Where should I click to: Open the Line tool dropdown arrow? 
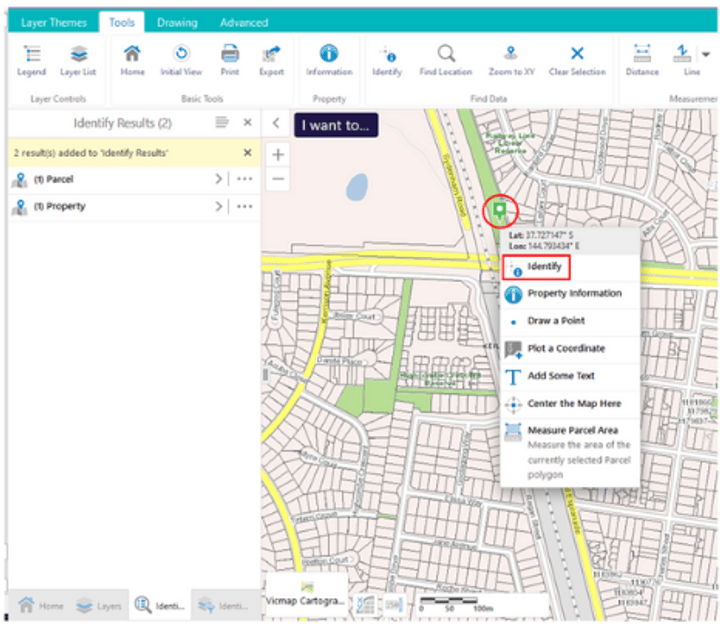[706, 54]
